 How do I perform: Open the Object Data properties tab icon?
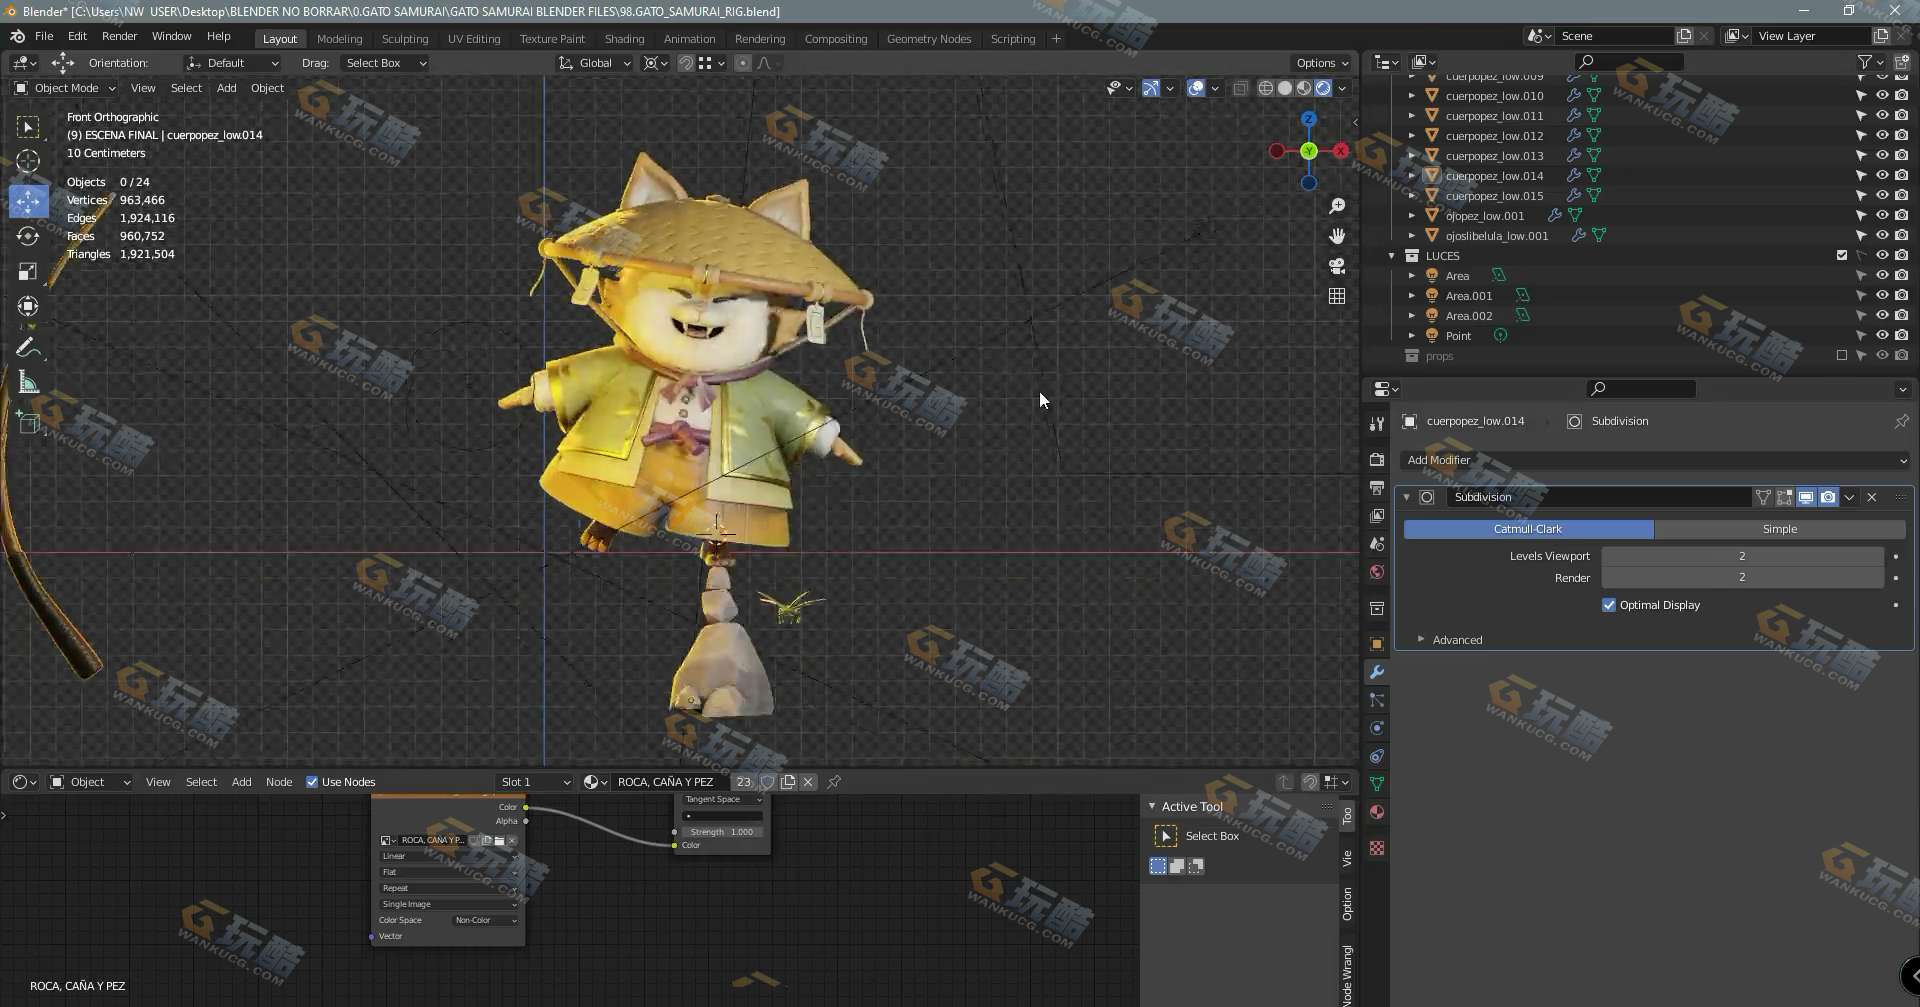1377,784
